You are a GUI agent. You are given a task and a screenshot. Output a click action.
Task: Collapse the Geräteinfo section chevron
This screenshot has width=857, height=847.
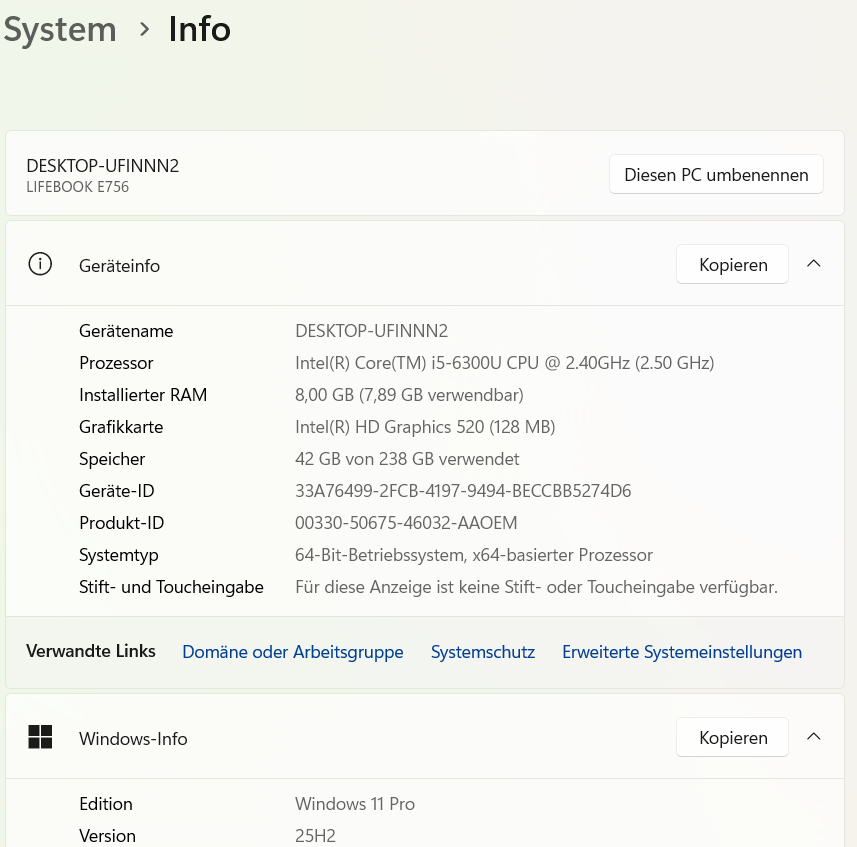[813, 264]
